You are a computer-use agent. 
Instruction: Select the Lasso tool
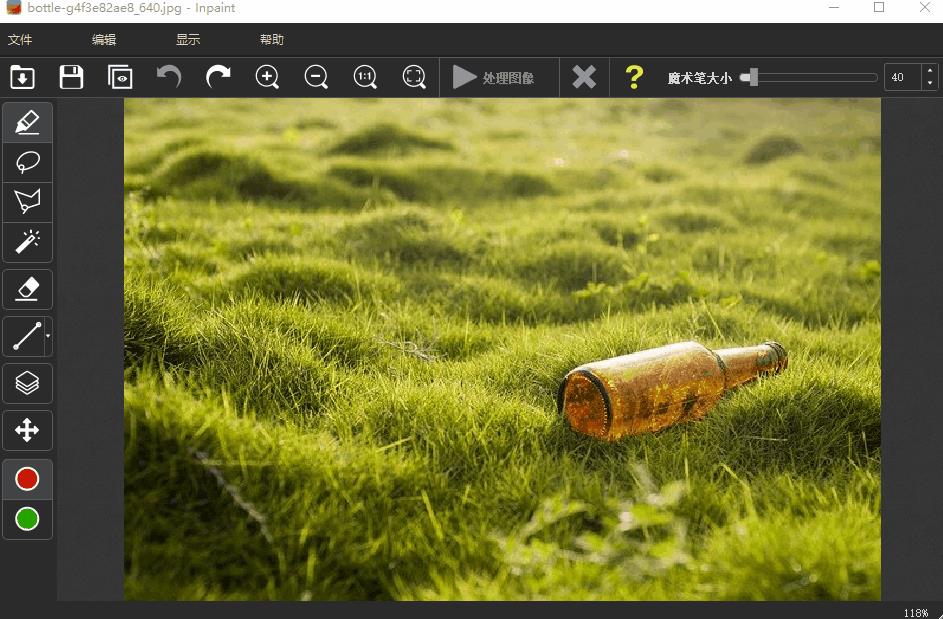28,162
